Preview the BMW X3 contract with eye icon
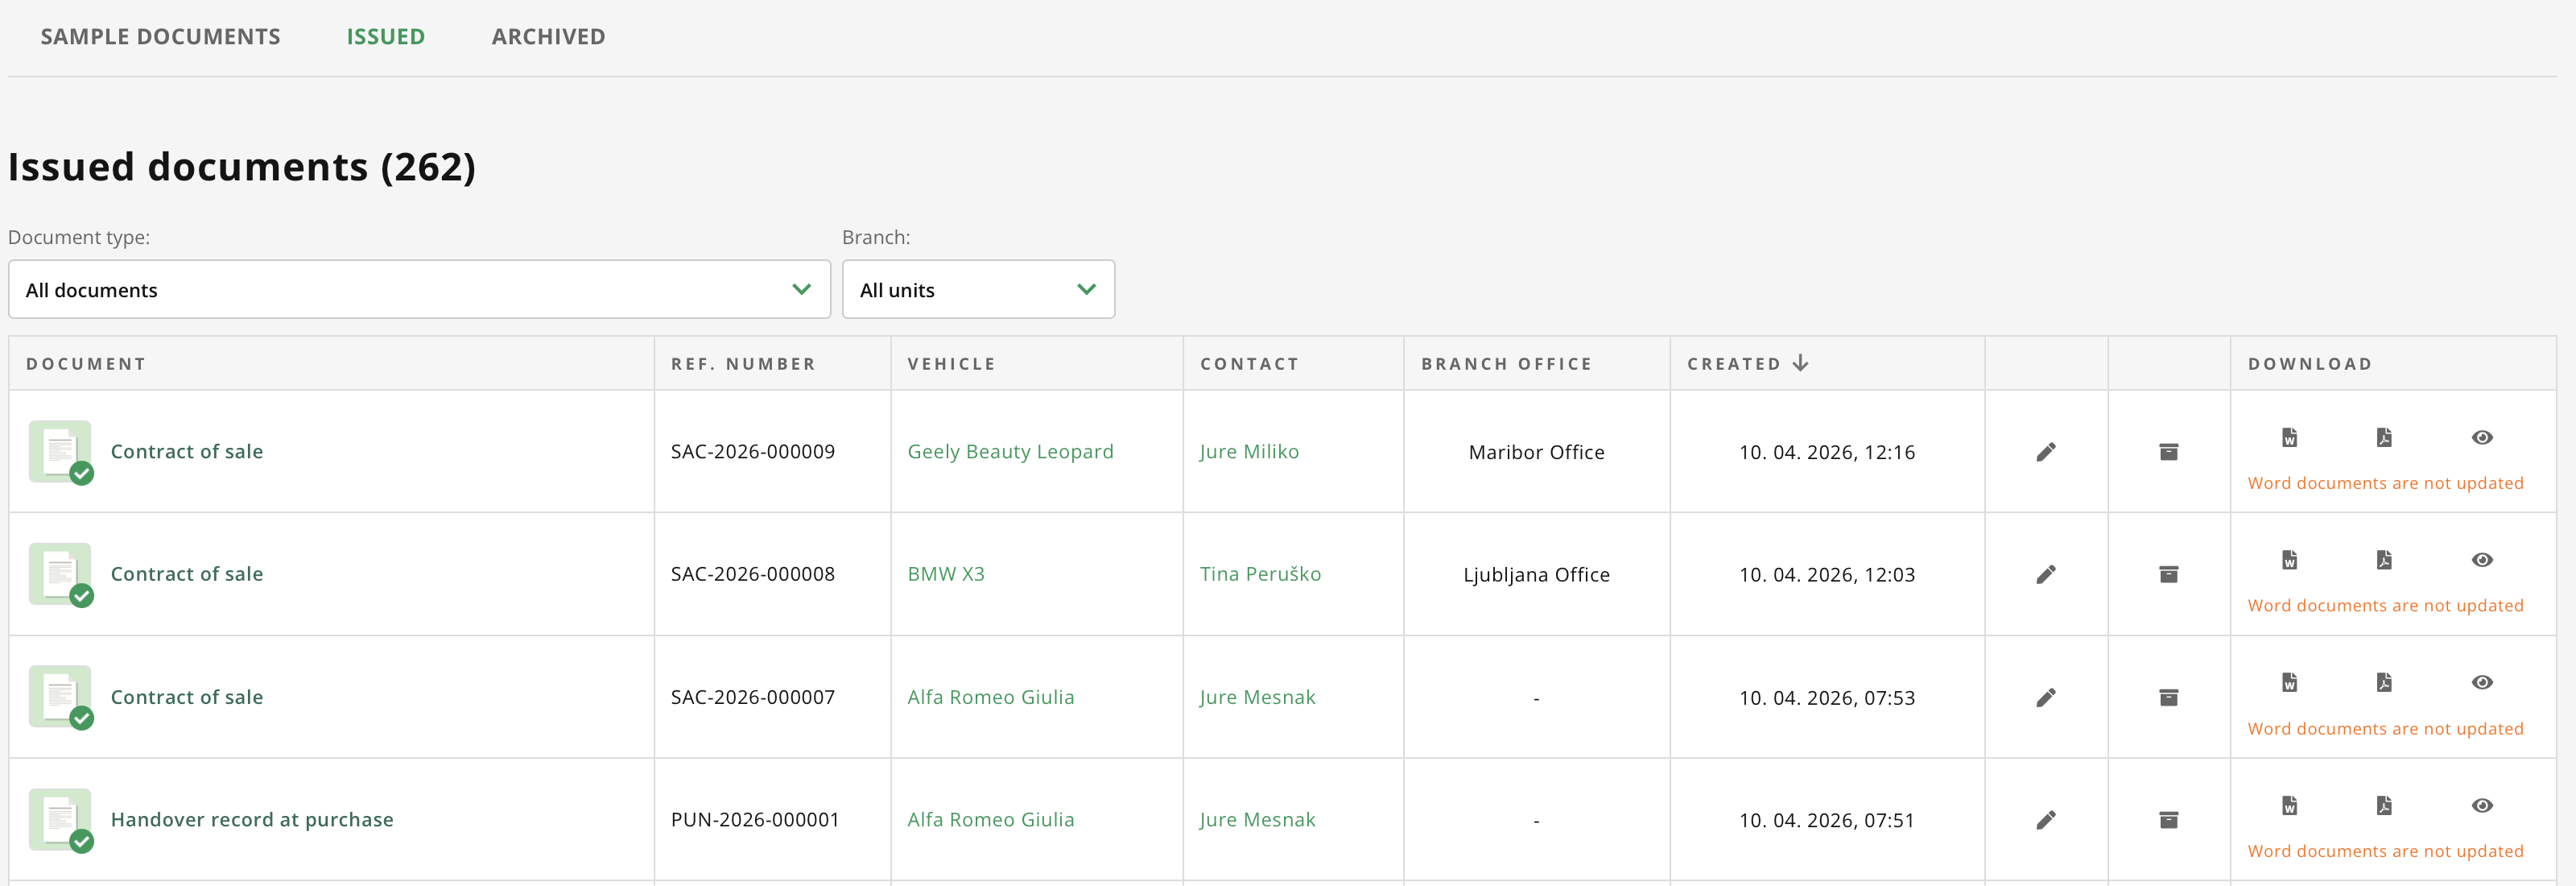 tap(2481, 560)
